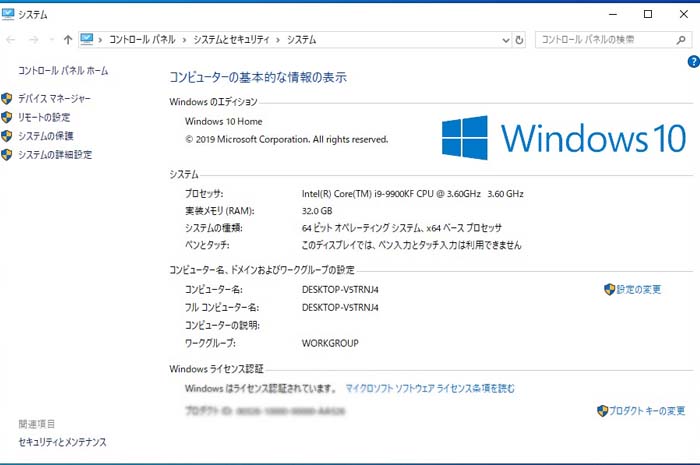
Task: Click the ペン入力とタッチ入力は利用できません value
Action: pyautogui.click(x=412, y=245)
